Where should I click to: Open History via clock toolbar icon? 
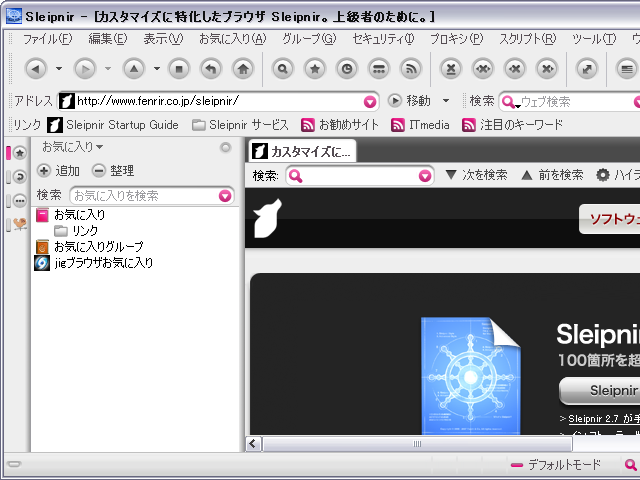tap(347, 69)
